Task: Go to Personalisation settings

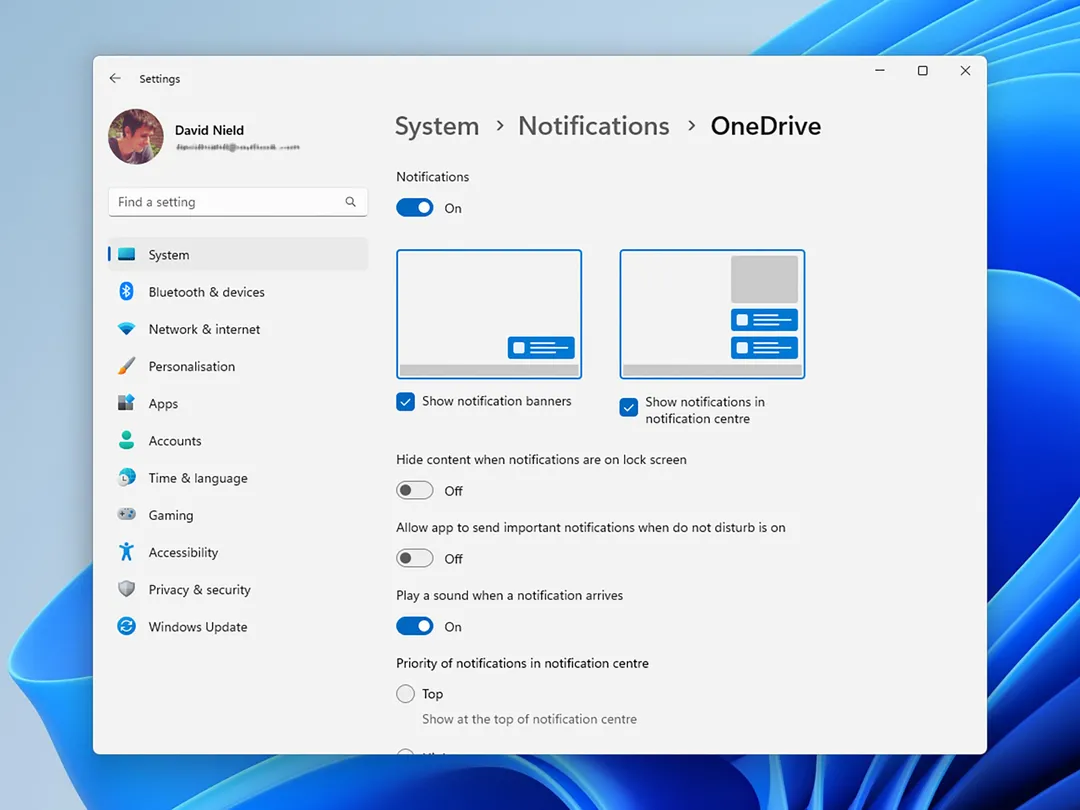Action: point(238,366)
